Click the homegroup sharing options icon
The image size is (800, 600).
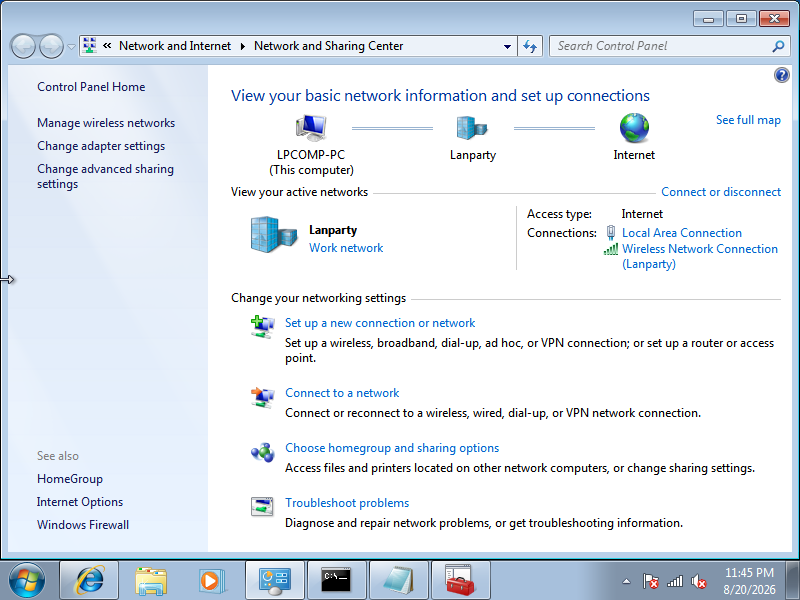[x=262, y=452]
